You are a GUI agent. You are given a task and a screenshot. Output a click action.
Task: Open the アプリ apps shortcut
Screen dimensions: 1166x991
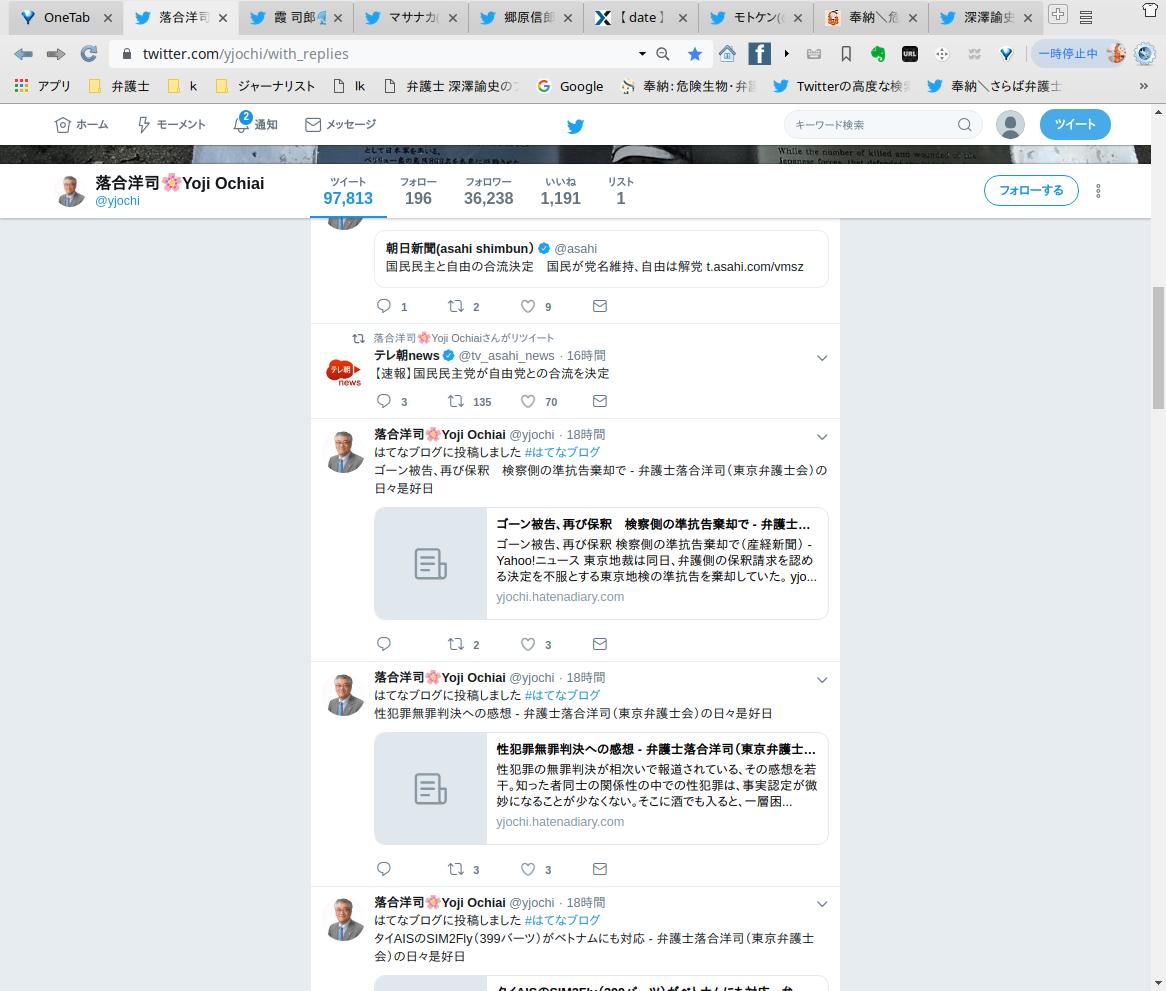click(x=42, y=86)
